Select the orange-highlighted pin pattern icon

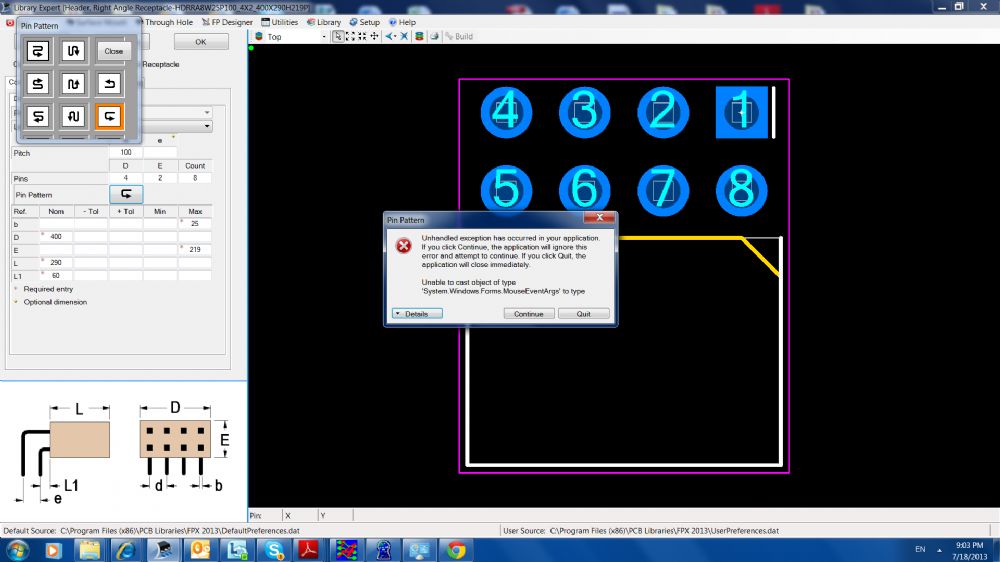109,116
